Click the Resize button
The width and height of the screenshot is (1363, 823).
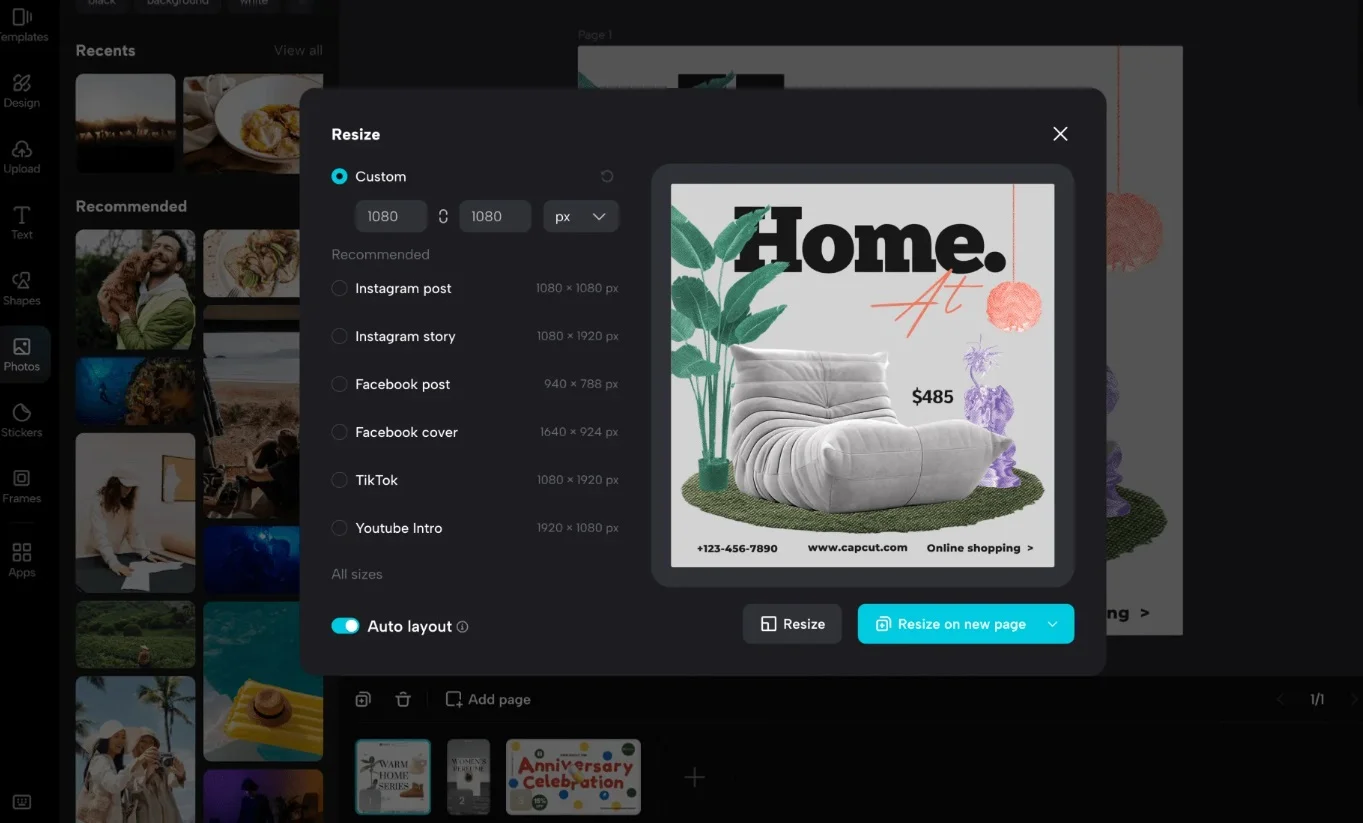pyautogui.click(x=792, y=623)
